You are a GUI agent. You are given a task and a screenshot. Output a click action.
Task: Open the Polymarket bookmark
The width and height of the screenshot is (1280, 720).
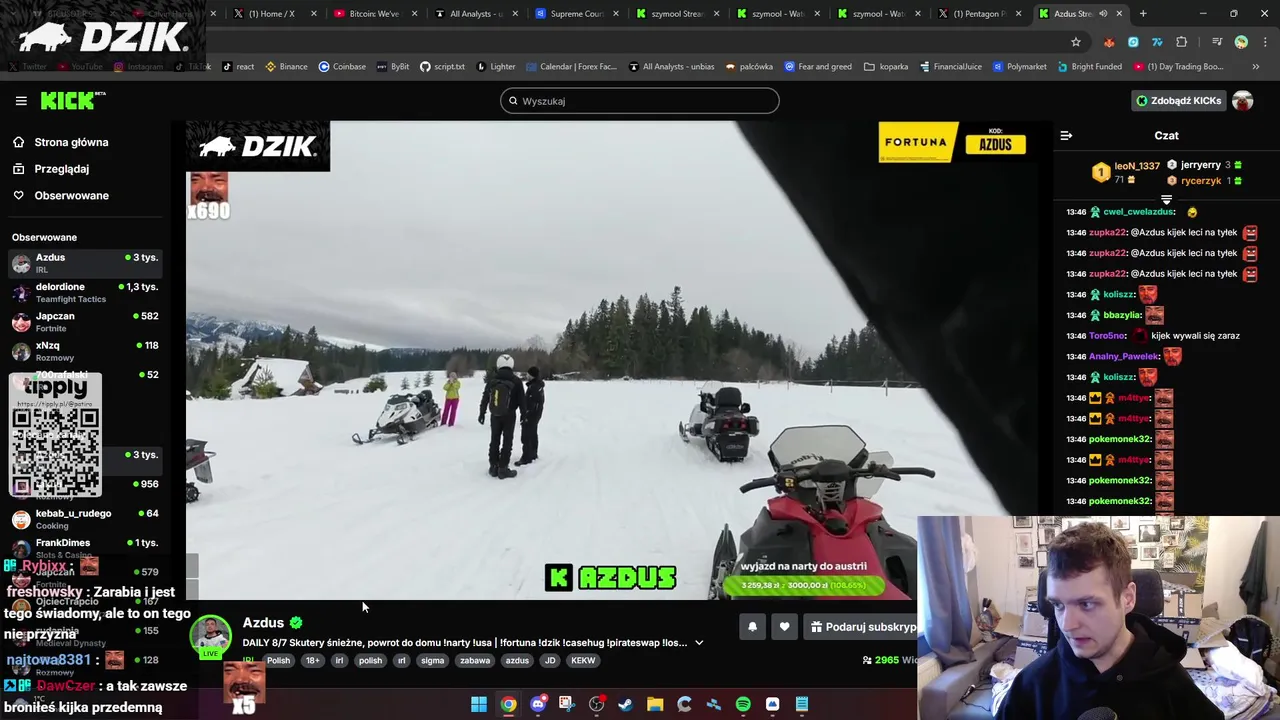1020,66
